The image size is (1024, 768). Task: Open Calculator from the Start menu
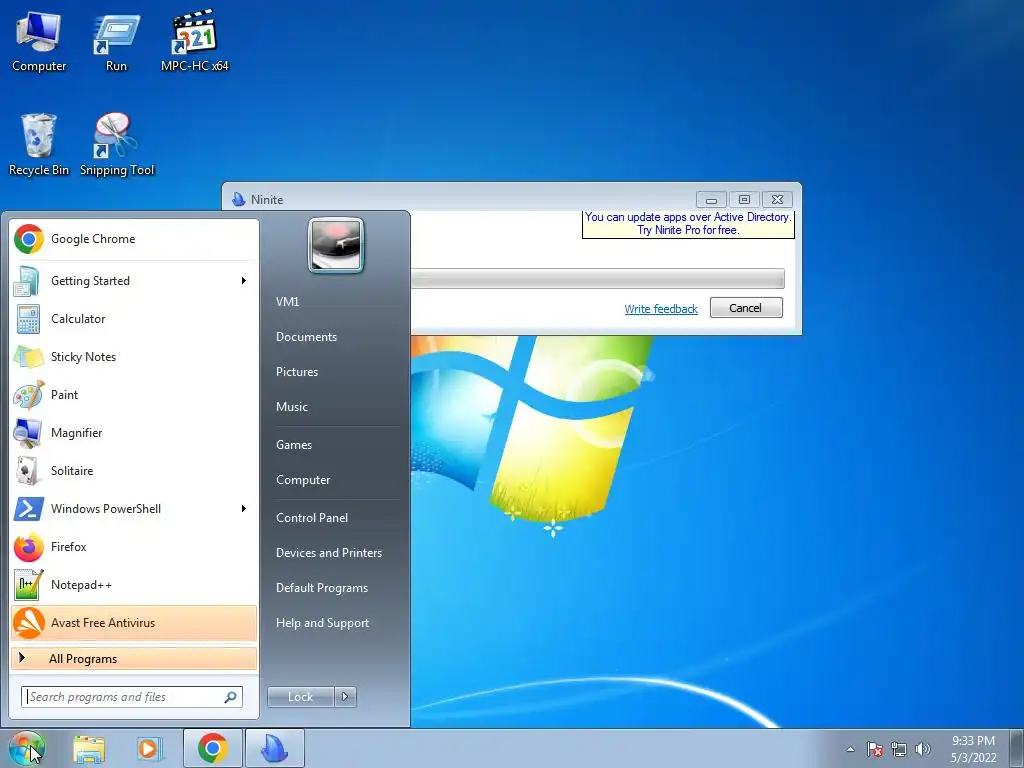tap(134, 319)
